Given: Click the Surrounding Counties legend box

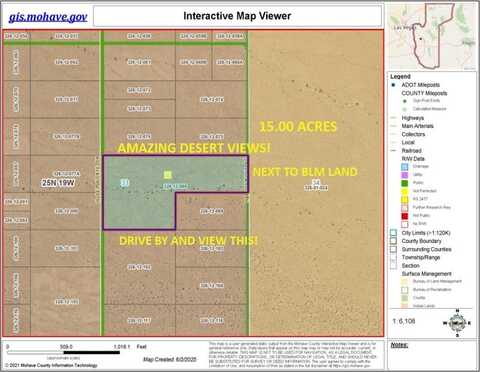Looking at the screenshot, I should point(393,249).
